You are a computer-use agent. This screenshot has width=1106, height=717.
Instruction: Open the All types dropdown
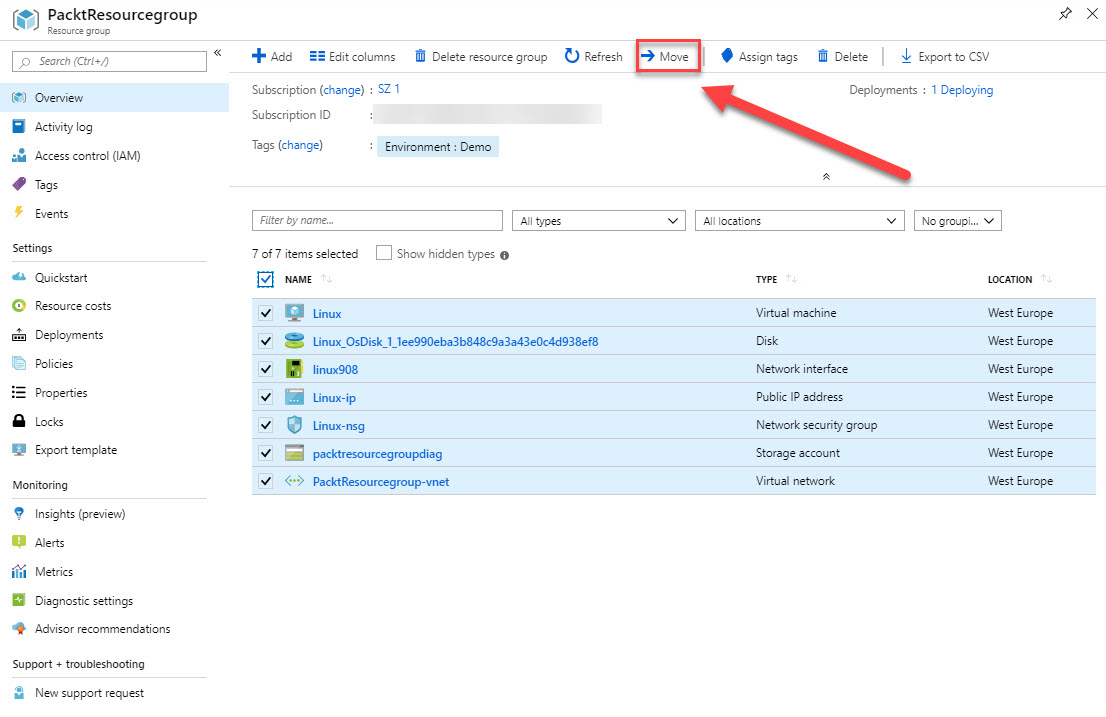[x=599, y=221]
